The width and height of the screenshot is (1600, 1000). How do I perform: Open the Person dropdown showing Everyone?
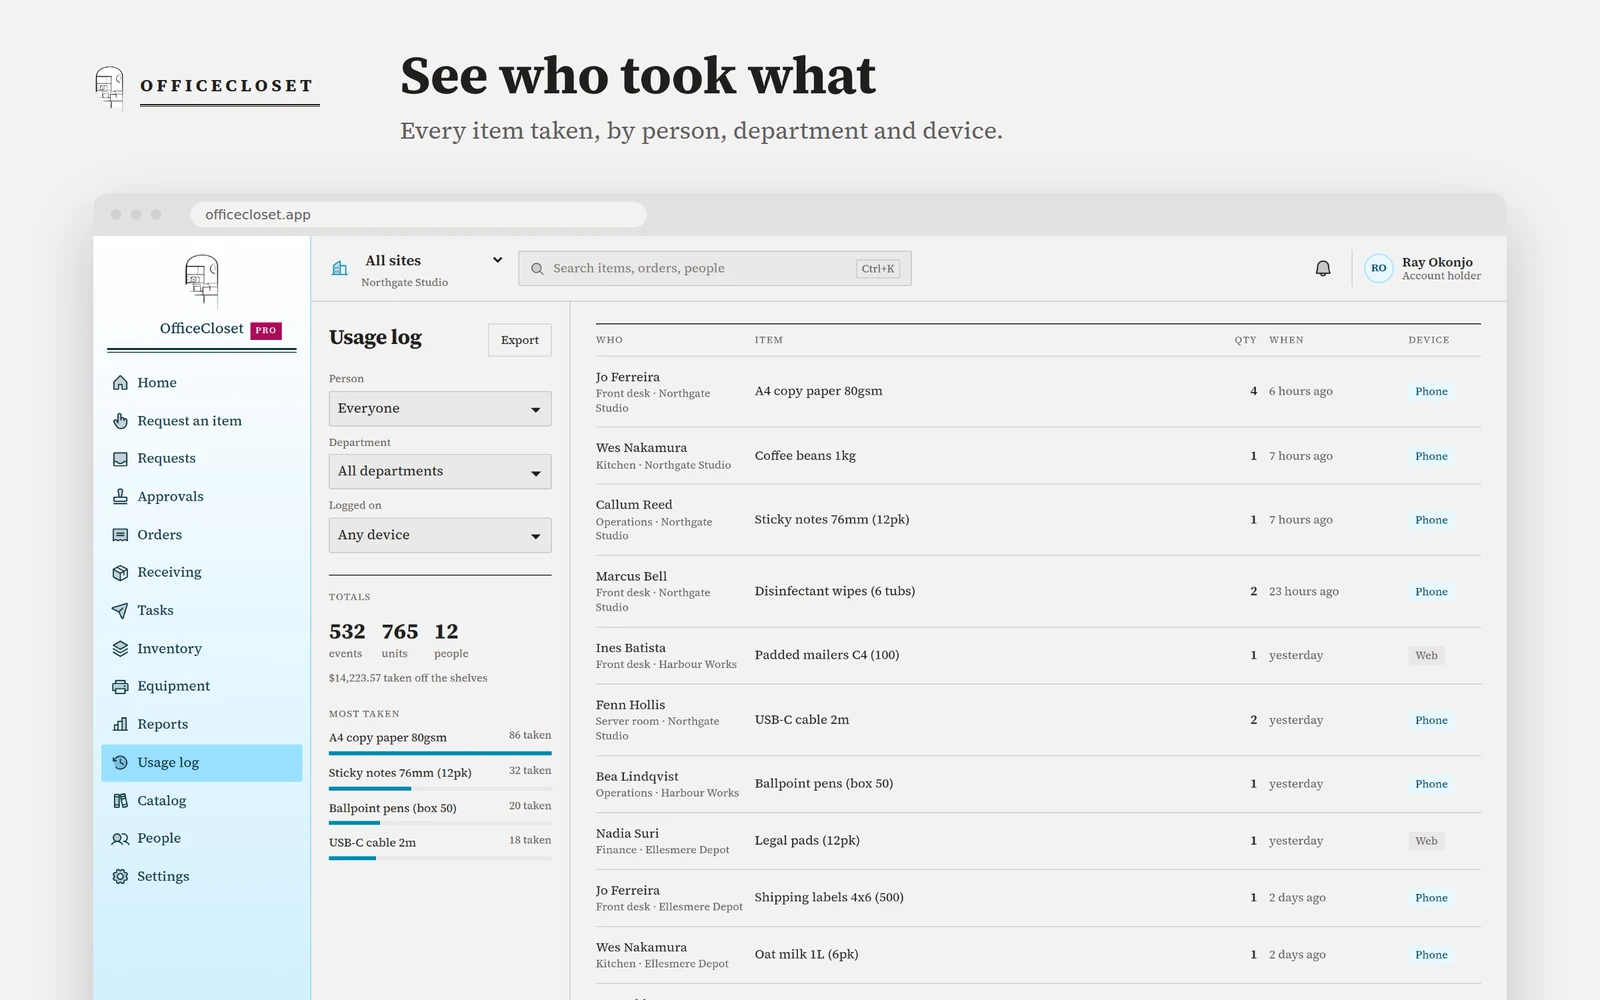pos(440,409)
